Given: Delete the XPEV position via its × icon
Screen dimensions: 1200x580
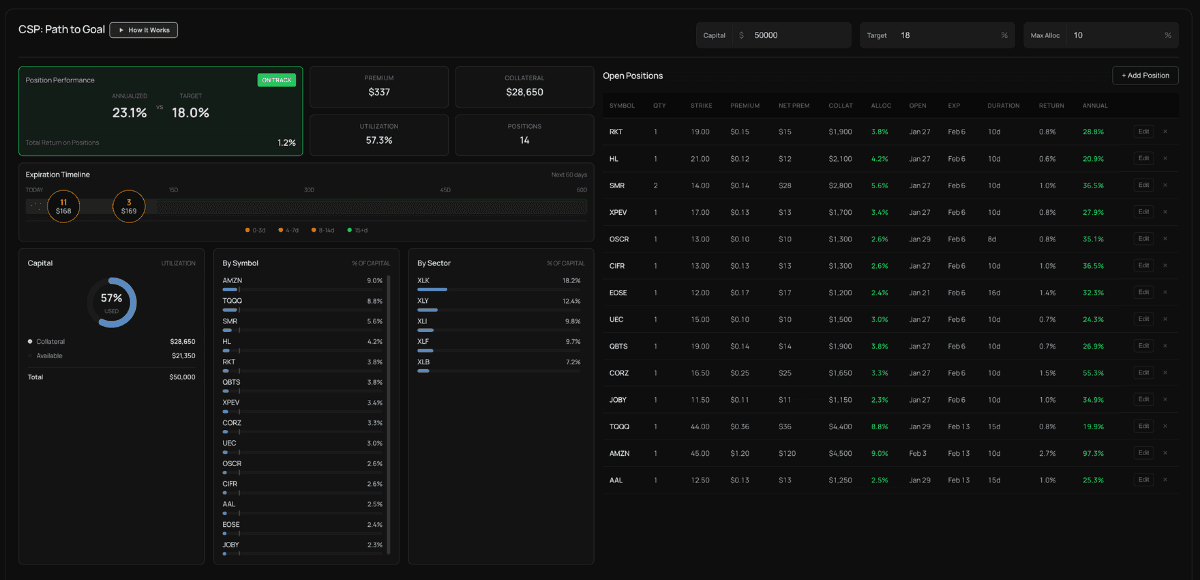Looking at the screenshot, I should (x=1164, y=212).
